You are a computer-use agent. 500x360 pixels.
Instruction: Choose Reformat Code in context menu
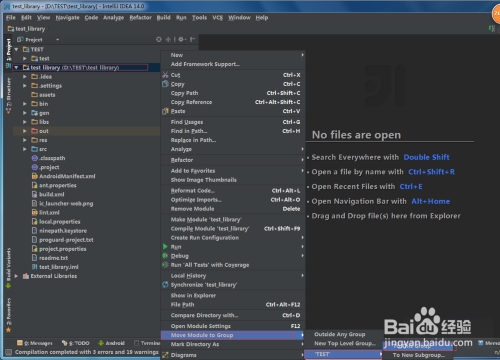(233, 191)
